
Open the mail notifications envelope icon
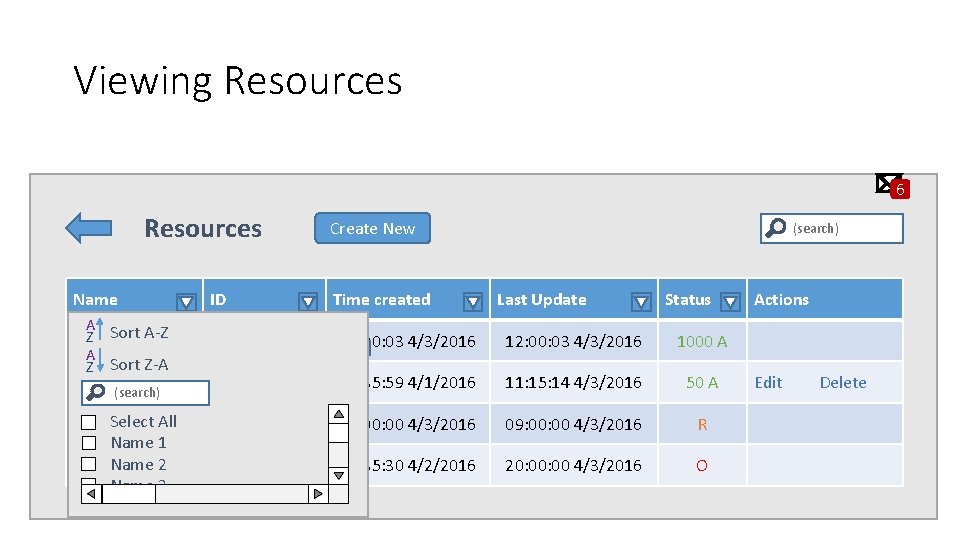[x=888, y=183]
